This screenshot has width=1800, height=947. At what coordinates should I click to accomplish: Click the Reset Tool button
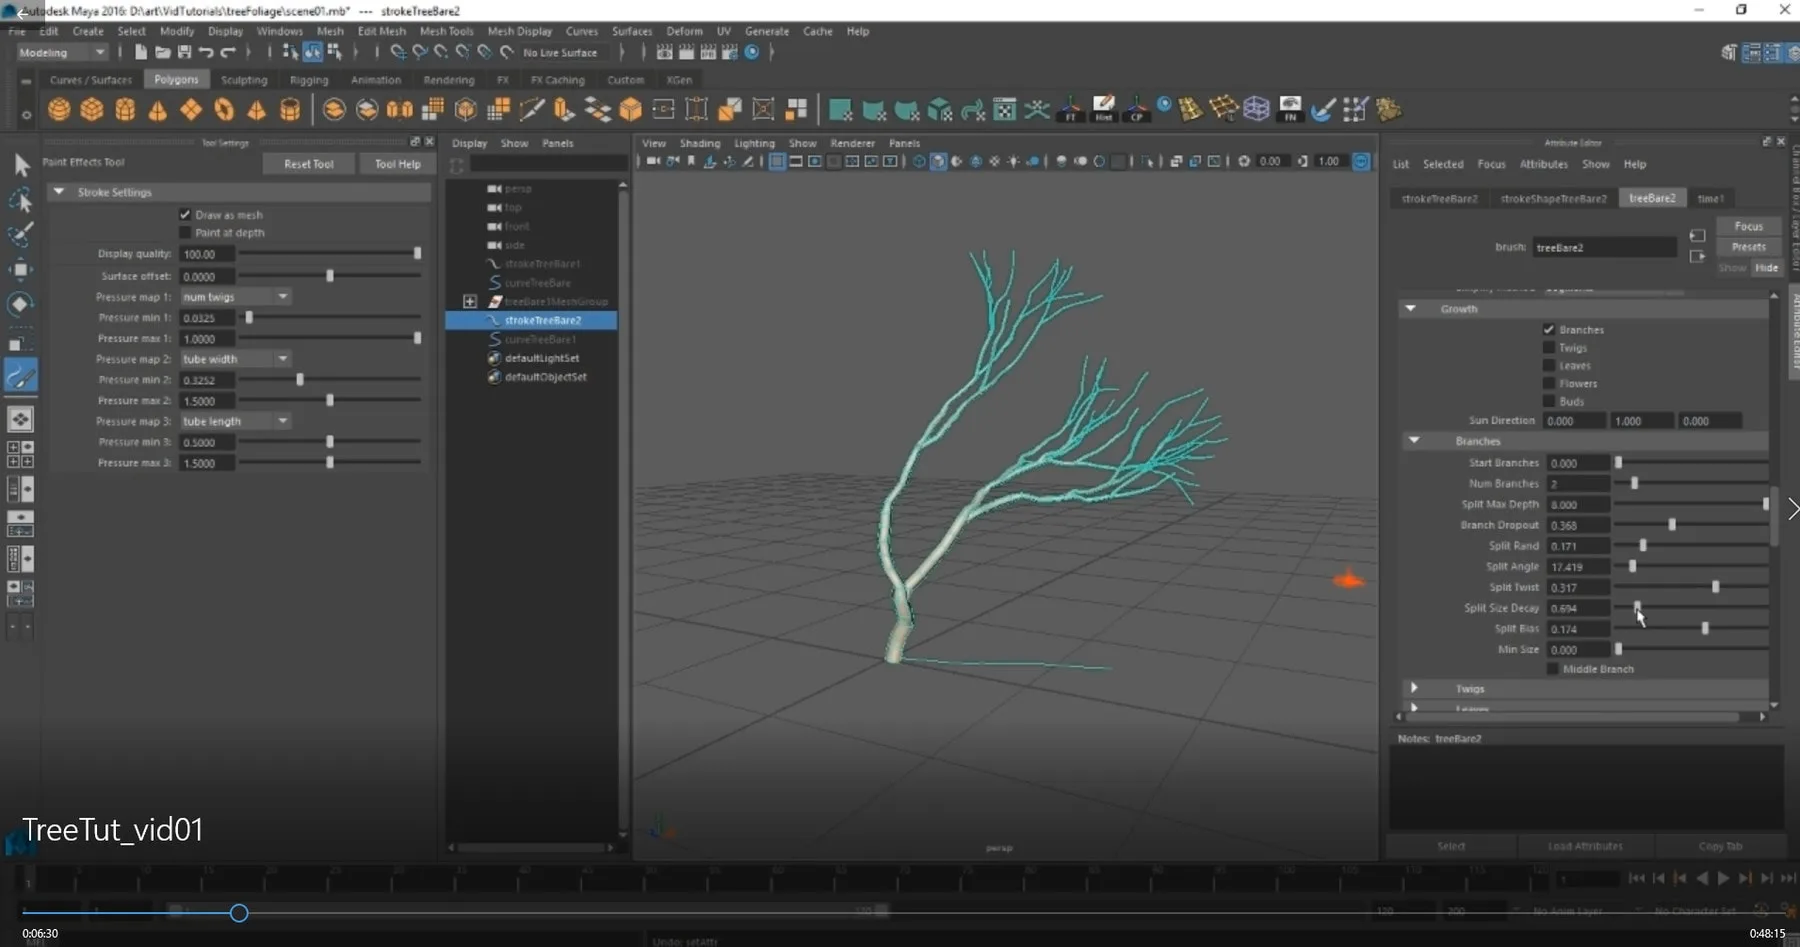click(308, 163)
